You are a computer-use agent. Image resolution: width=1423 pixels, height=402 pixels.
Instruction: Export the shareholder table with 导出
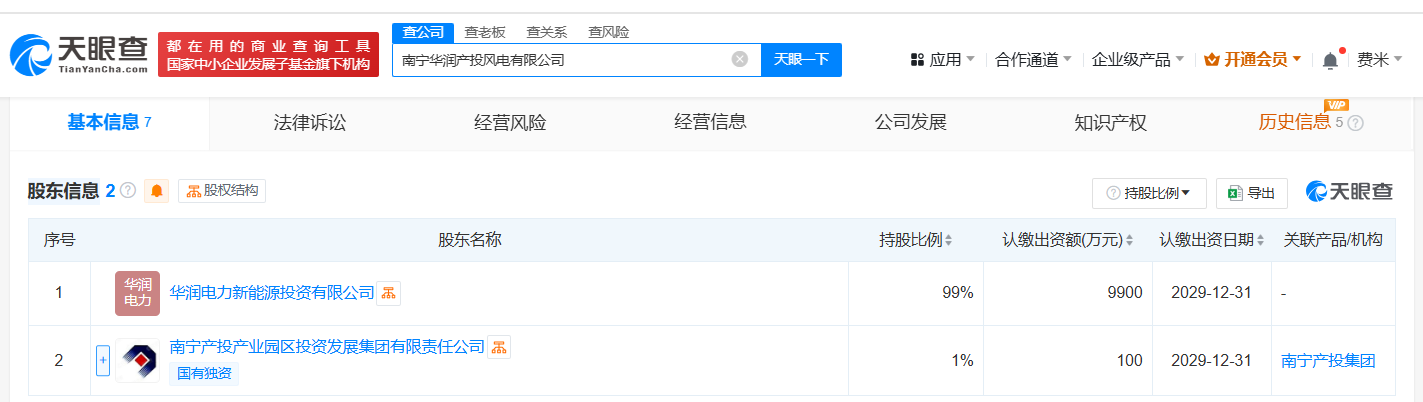(1251, 193)
